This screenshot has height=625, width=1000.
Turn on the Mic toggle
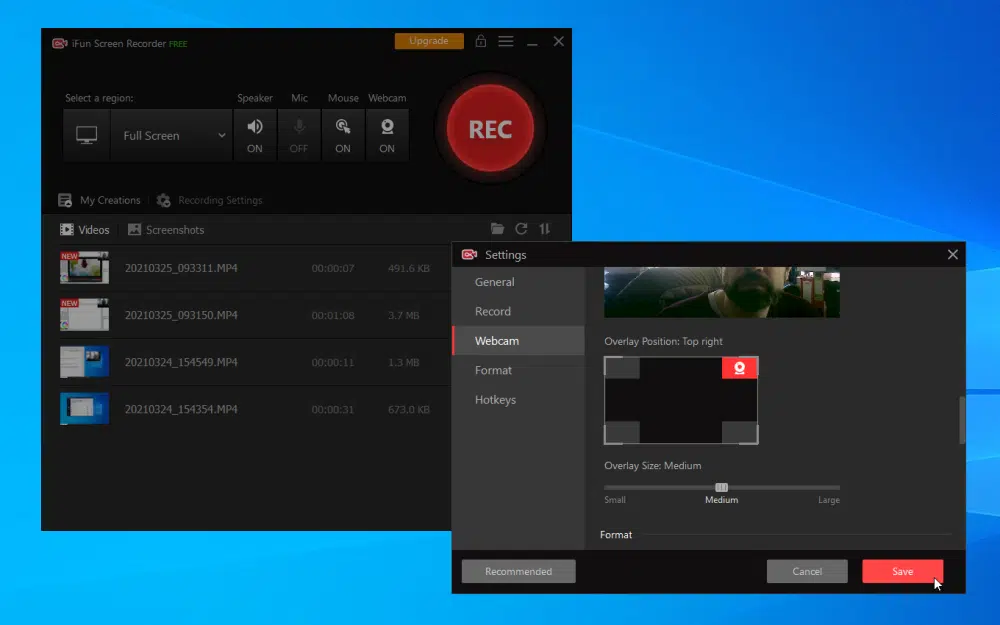click(x=298, y=135)
